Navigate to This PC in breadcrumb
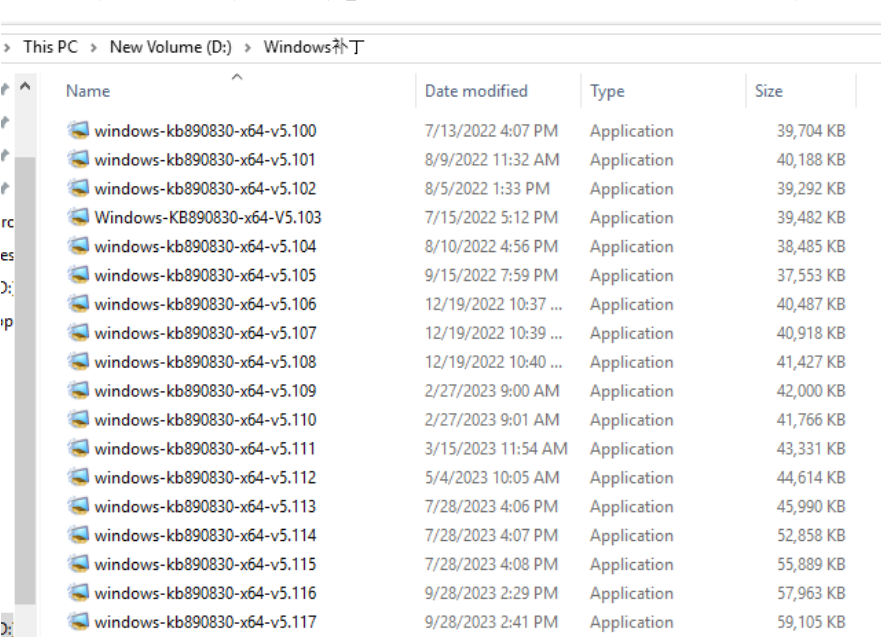 [x=51, y=47]
